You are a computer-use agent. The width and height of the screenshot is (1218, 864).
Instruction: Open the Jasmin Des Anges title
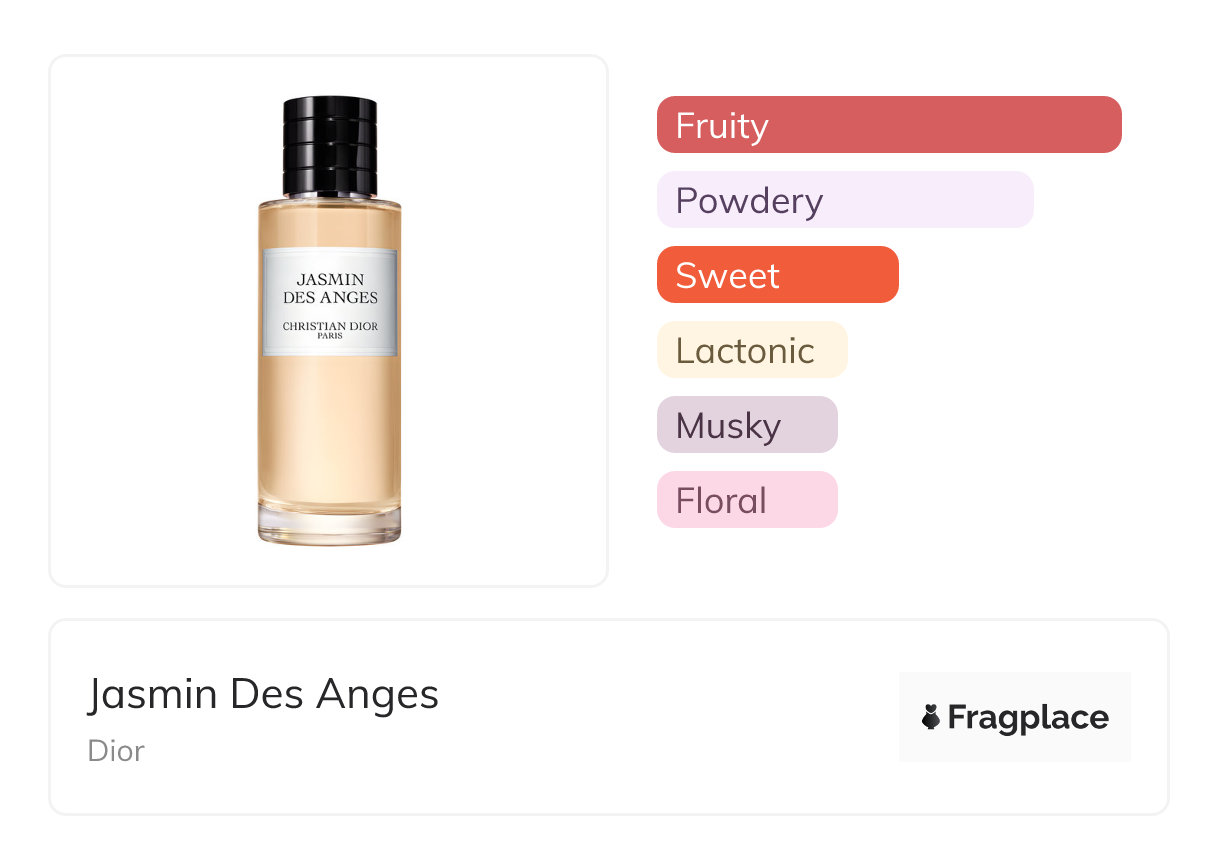click(x=263, y=694)
